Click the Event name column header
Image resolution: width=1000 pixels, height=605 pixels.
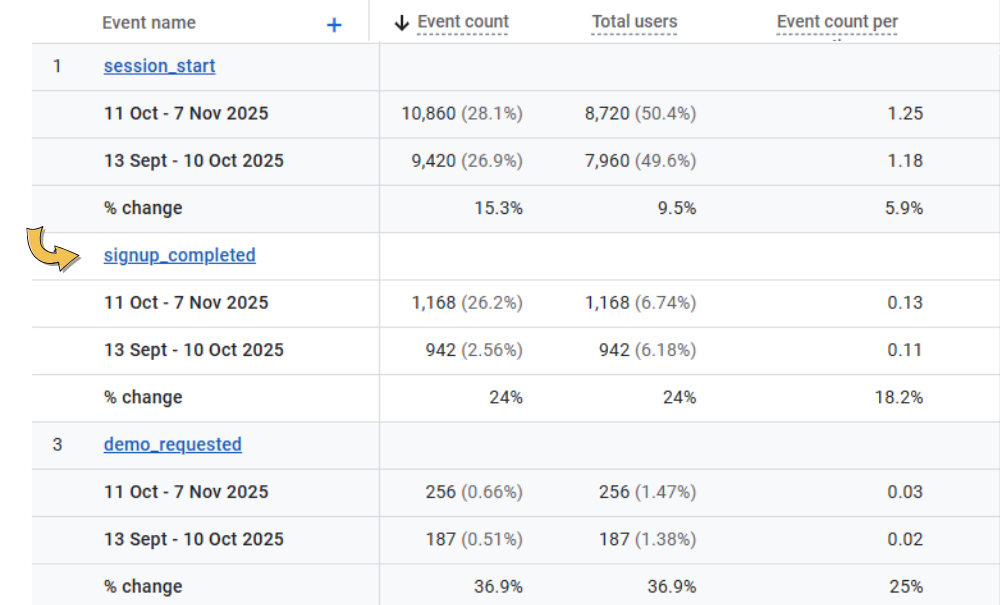[149, 23]
